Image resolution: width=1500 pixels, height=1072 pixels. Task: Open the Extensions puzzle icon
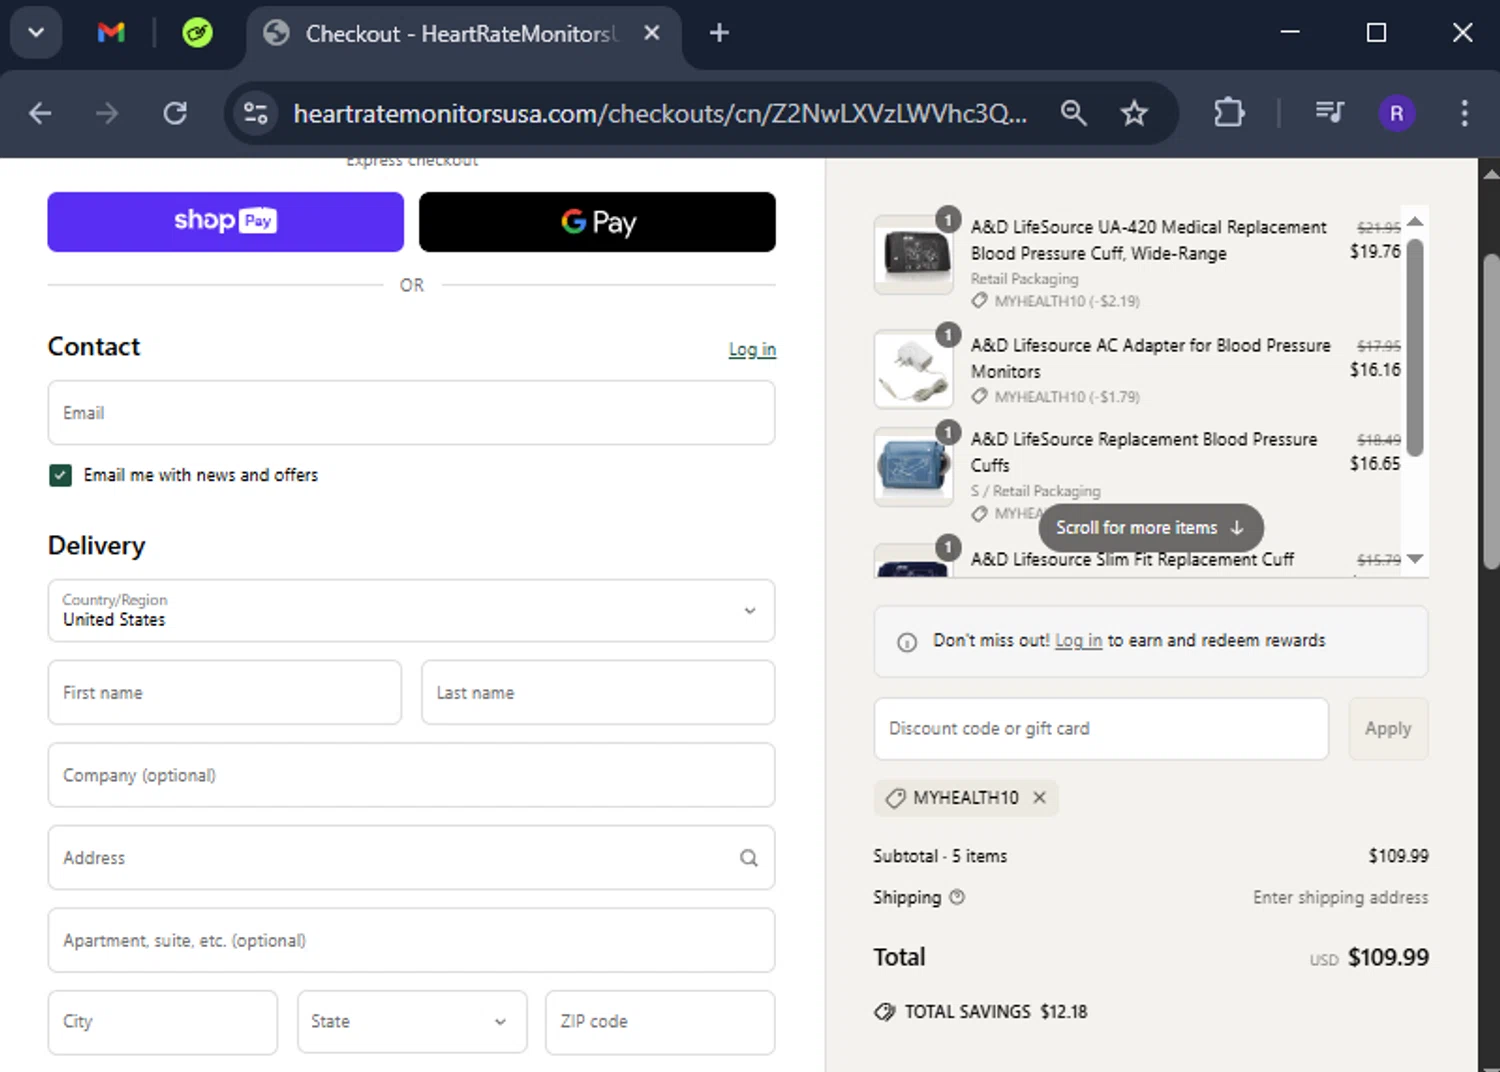click(1229, 113)
